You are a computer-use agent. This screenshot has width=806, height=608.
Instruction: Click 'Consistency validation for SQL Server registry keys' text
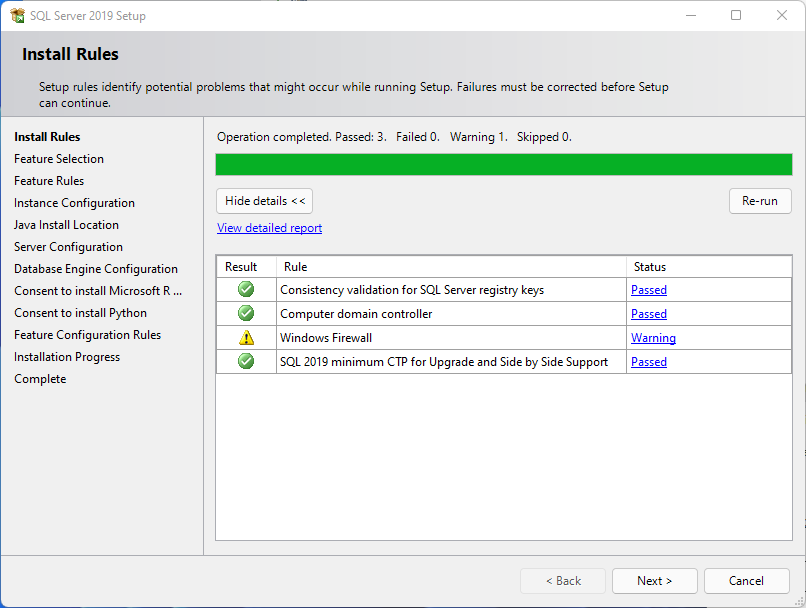[412, 290]
